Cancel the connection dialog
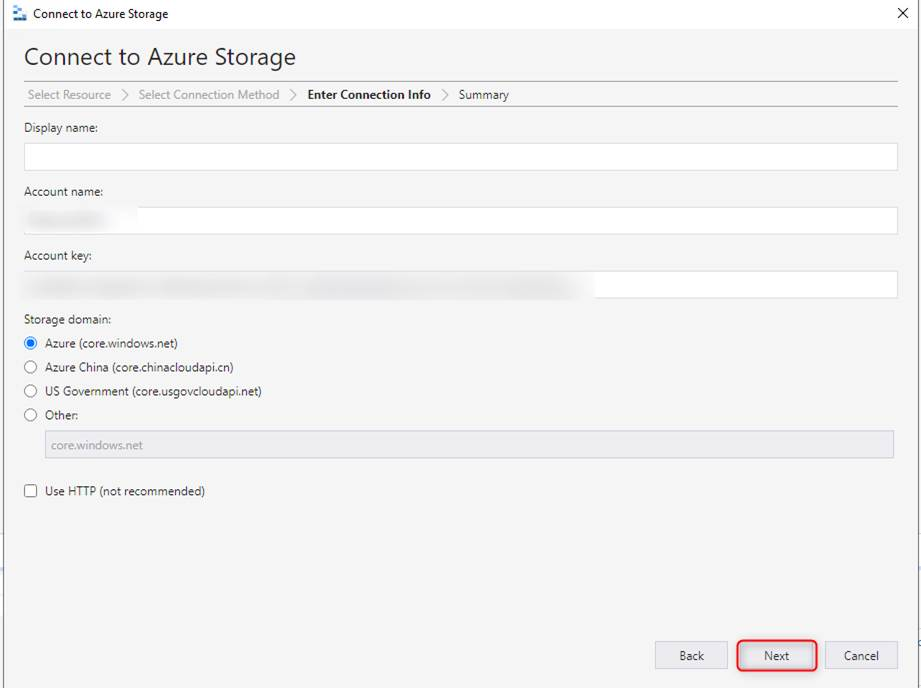 pyautogui.click(x=860, y=656)
